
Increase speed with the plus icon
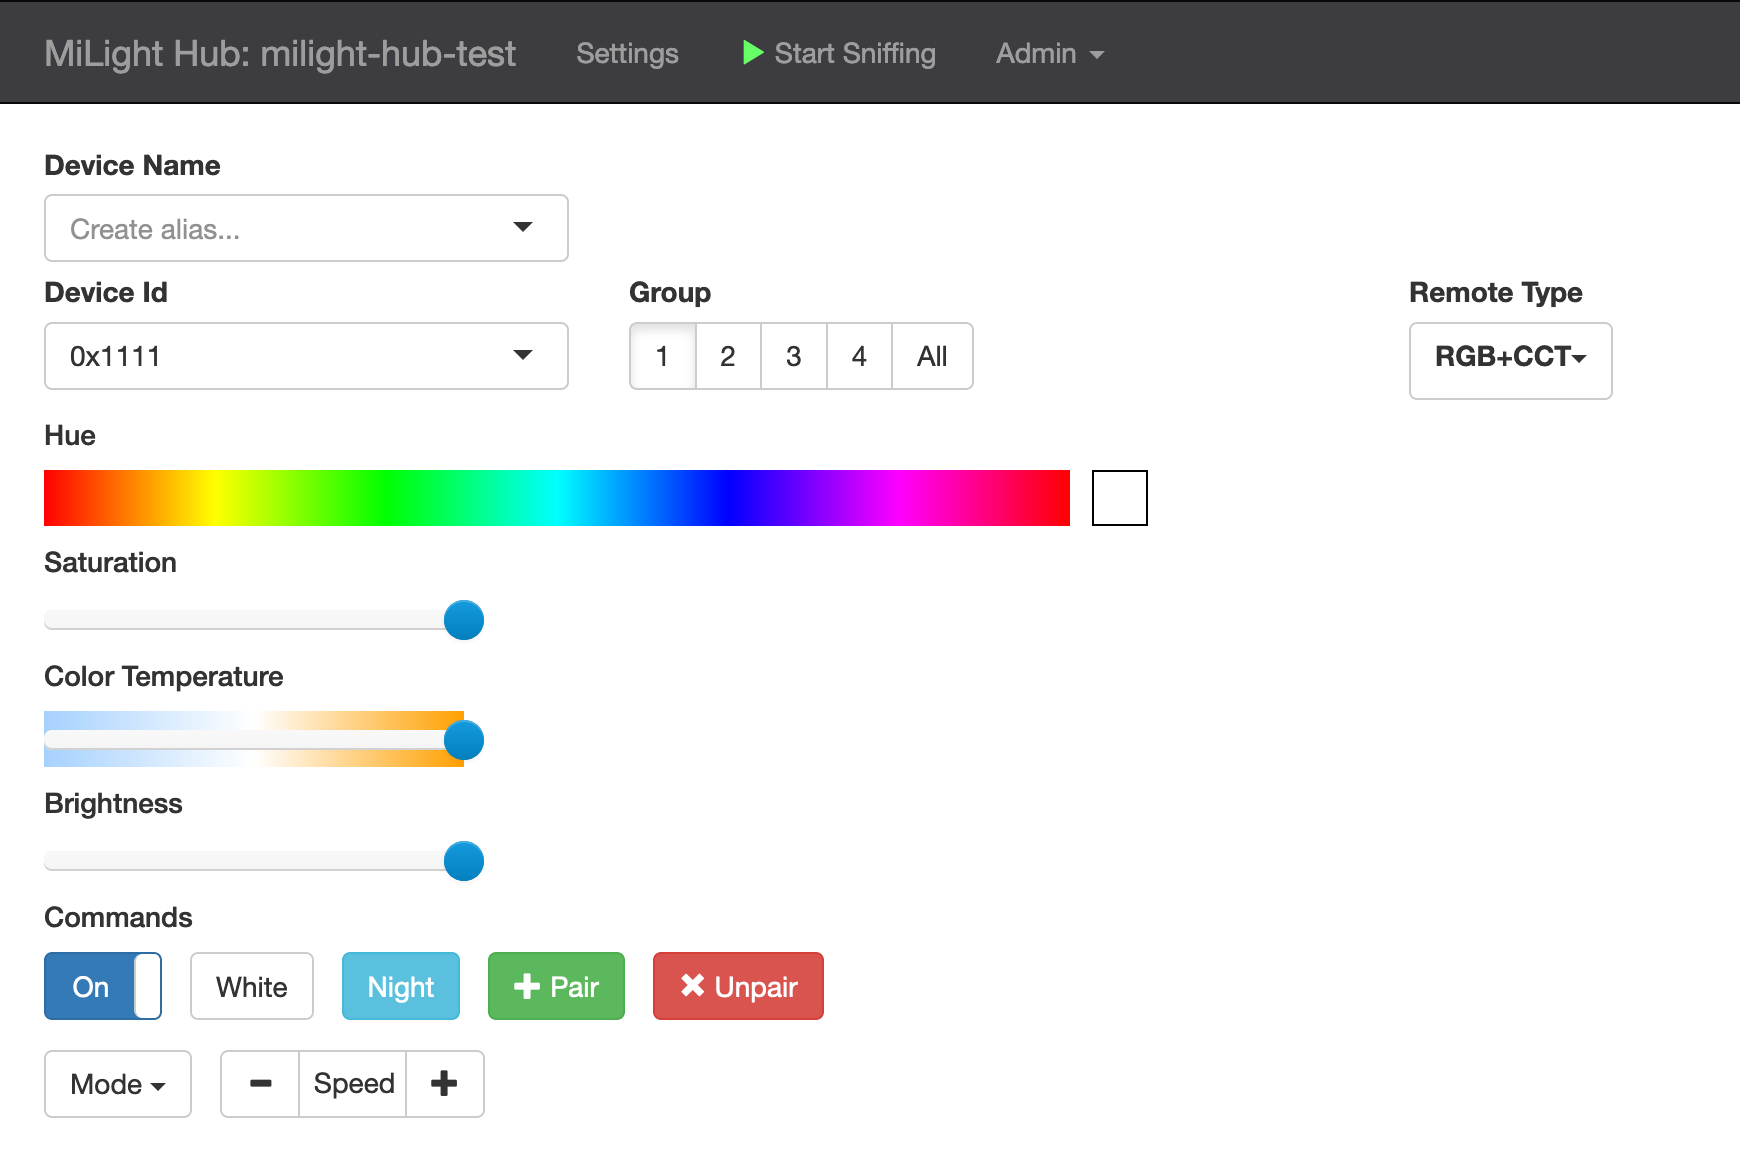click(445, 1084)
